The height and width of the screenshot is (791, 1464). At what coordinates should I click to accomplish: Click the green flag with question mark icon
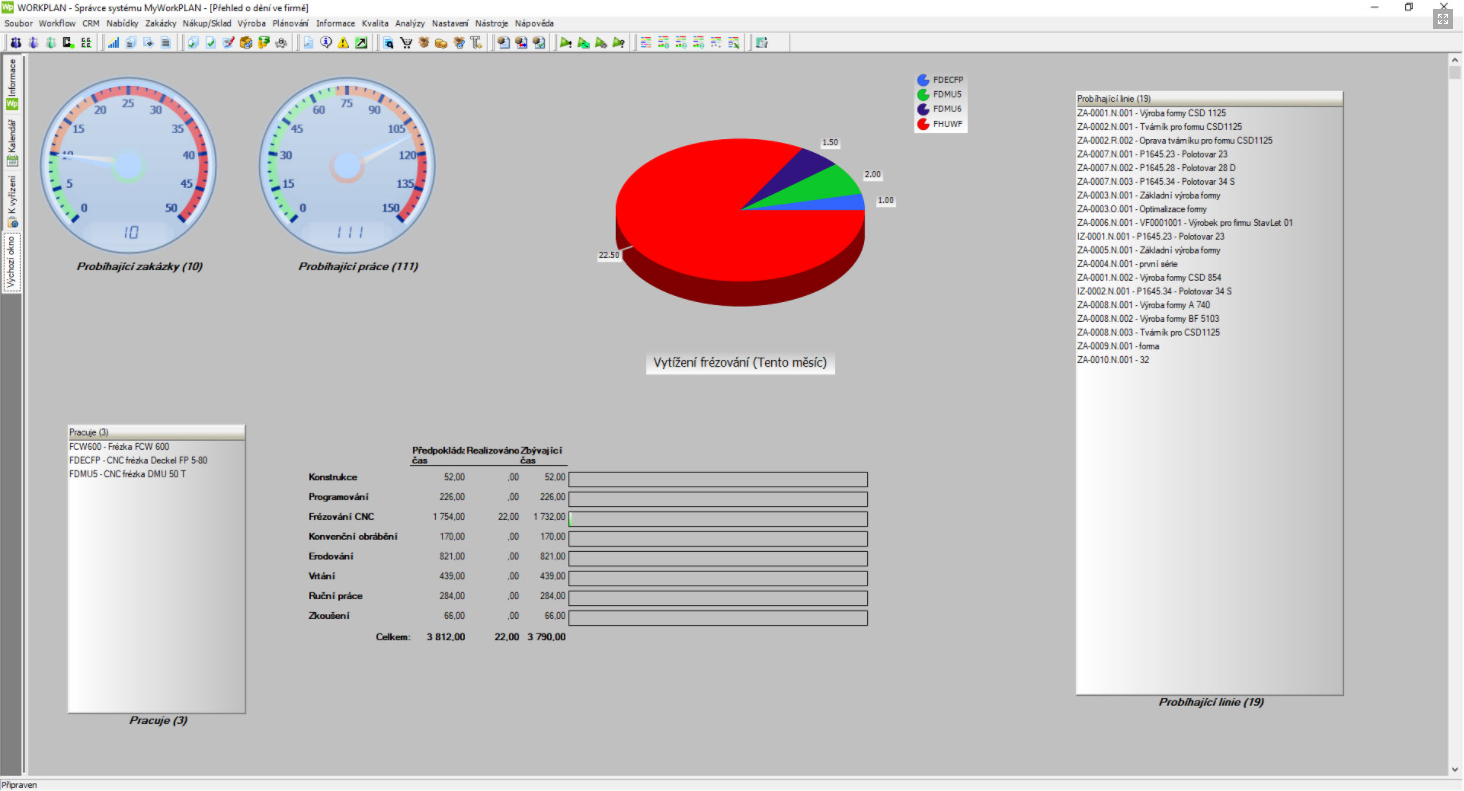click(x=619, y=43)
